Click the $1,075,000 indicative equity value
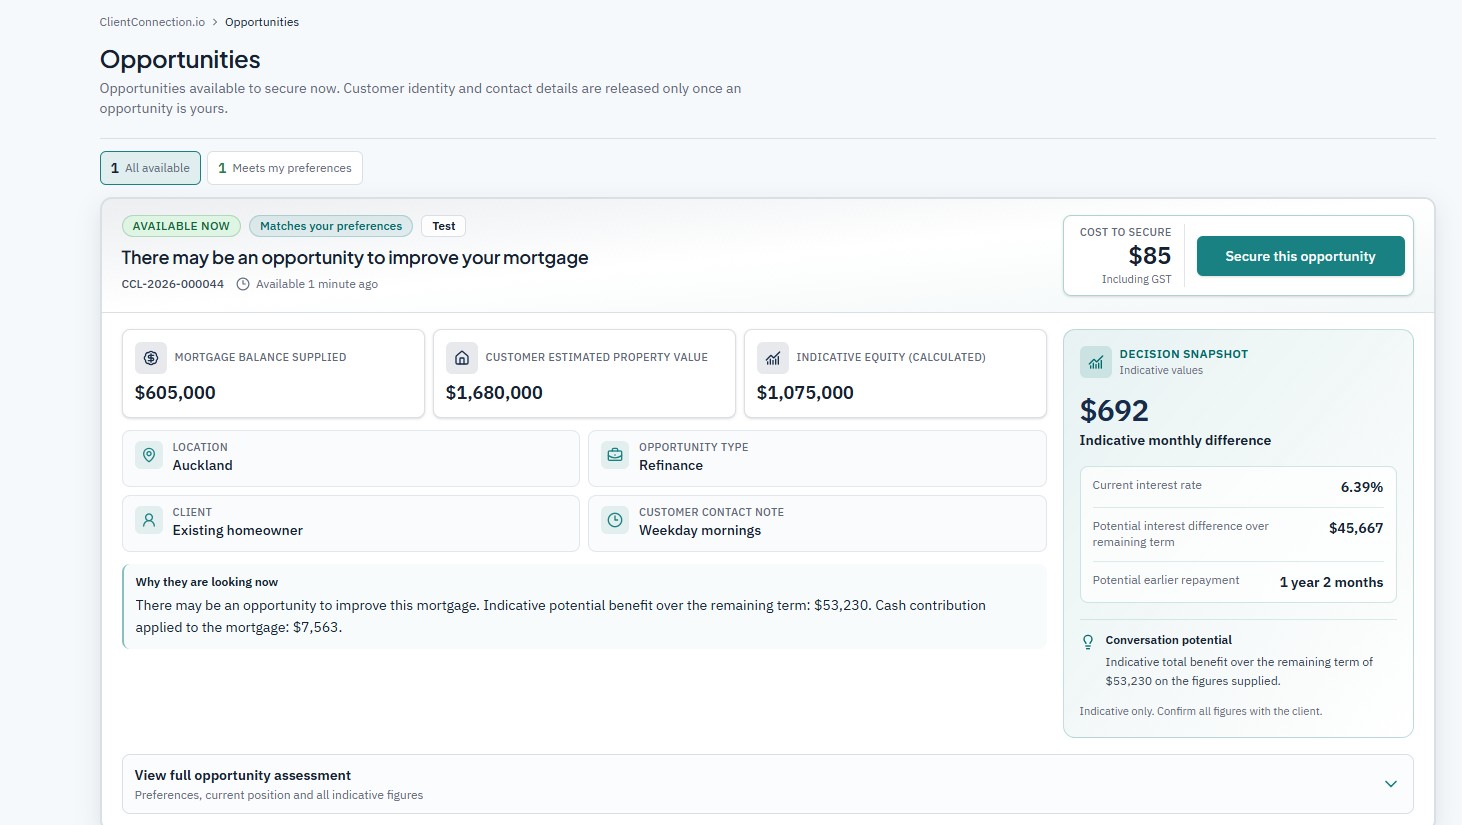This screenshot has height=825, width=1462. click(x=805, y=393)
